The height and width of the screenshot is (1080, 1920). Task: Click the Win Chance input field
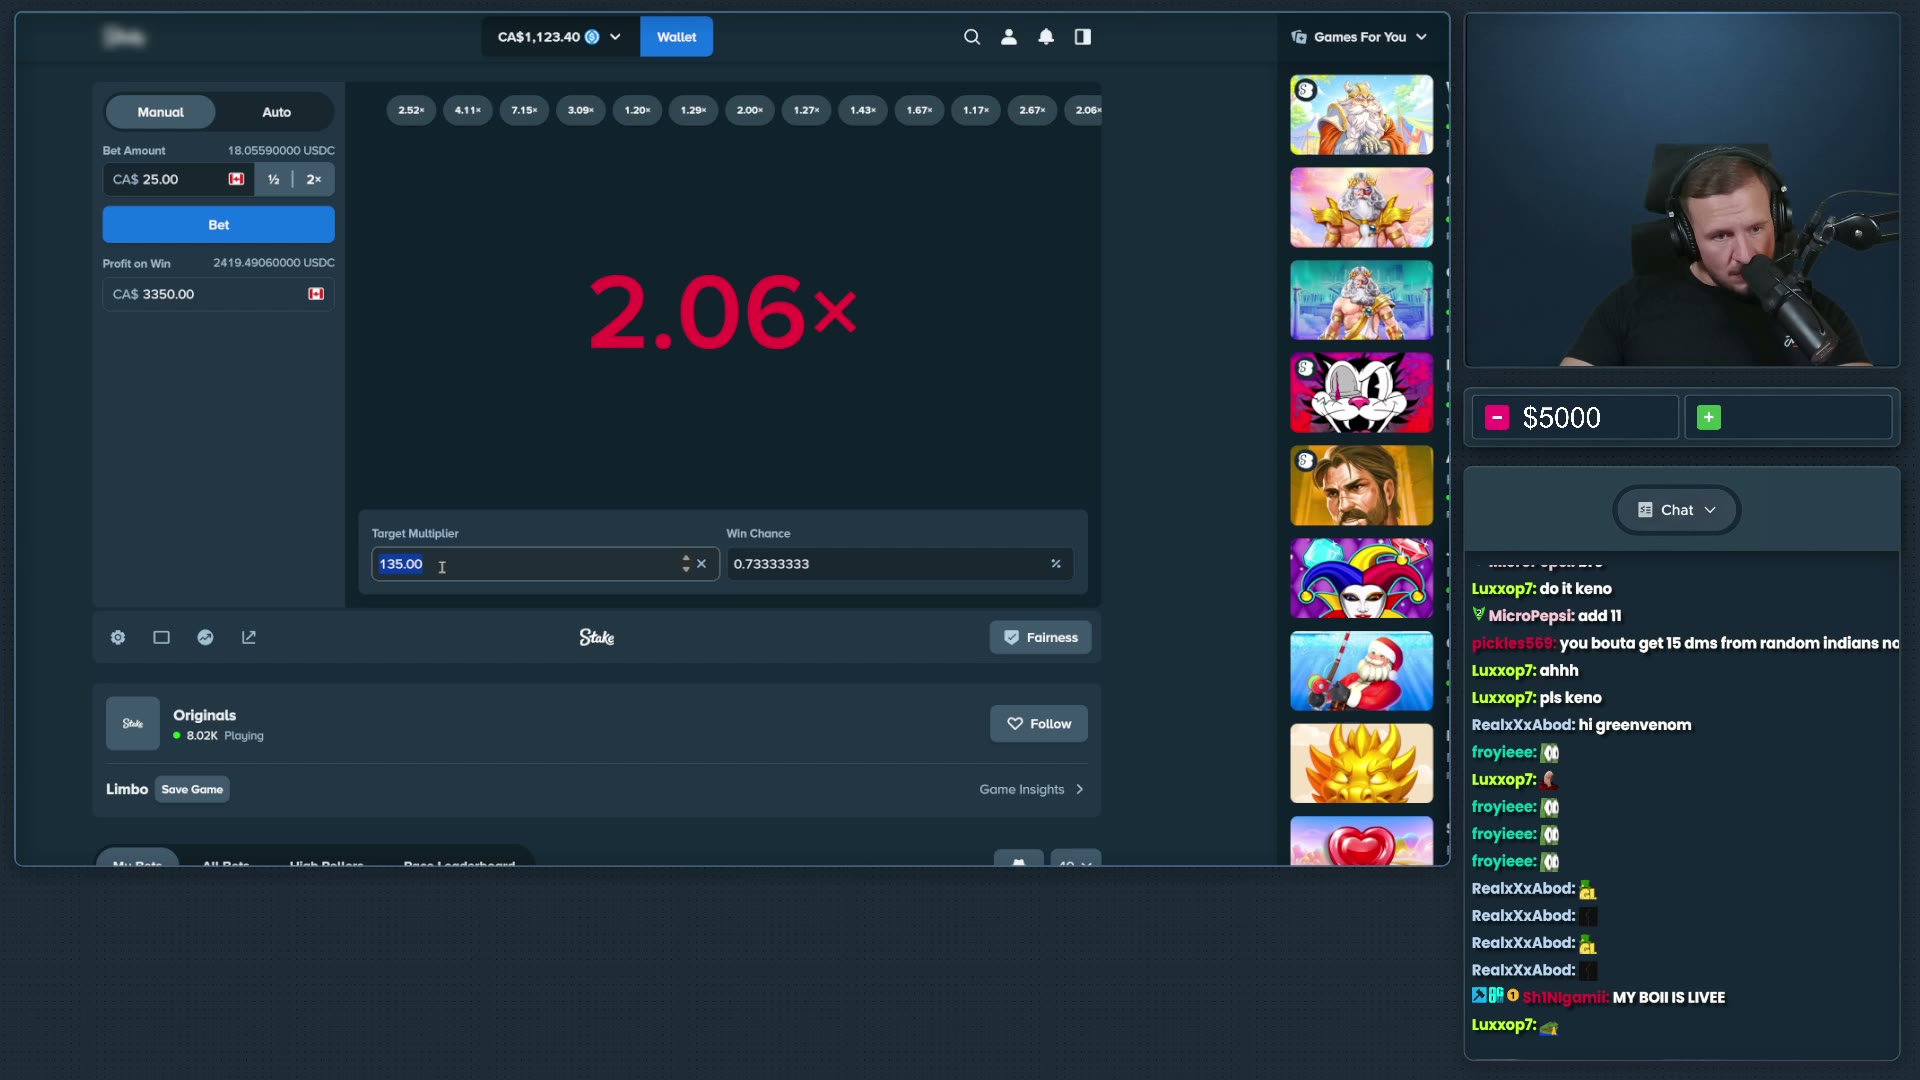(899, 564)
